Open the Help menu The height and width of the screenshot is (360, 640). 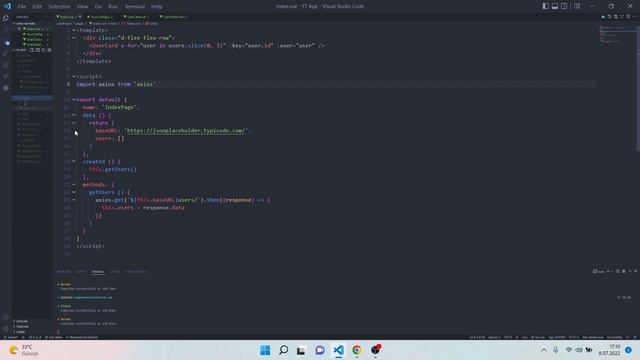click(x=157, y=7)
